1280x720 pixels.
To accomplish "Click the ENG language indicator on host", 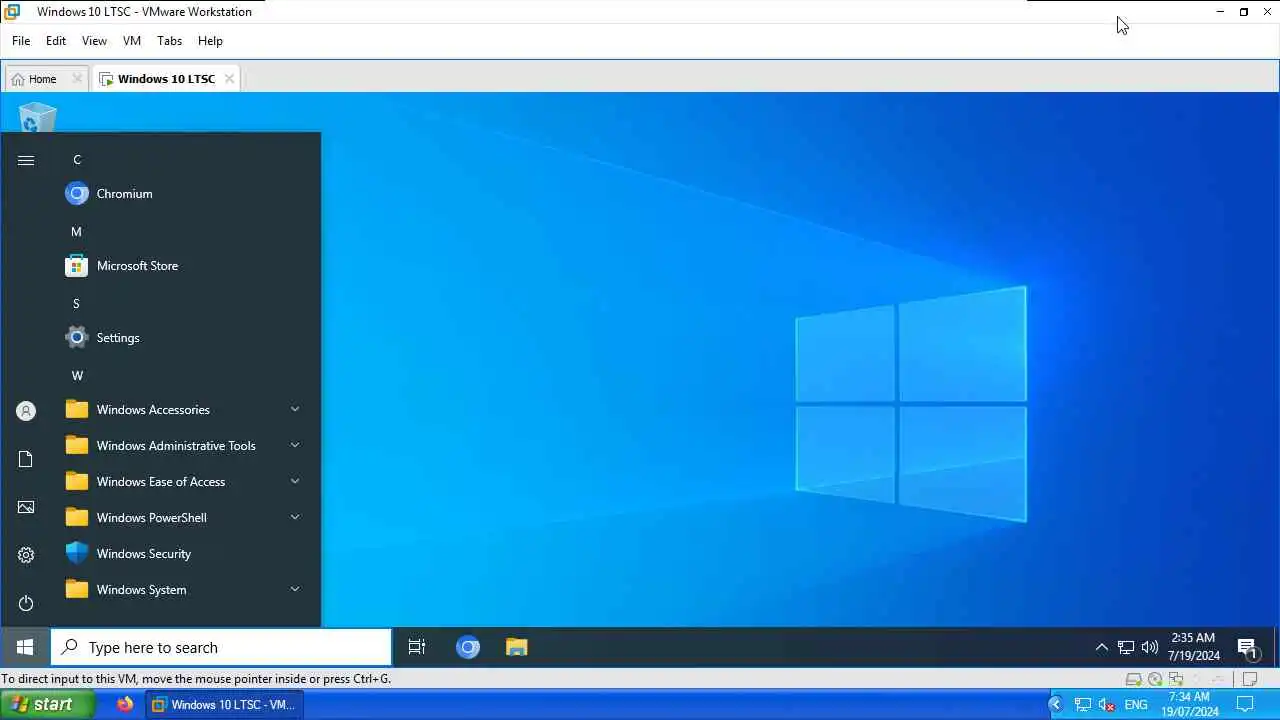I will (x=1136, y=705).
